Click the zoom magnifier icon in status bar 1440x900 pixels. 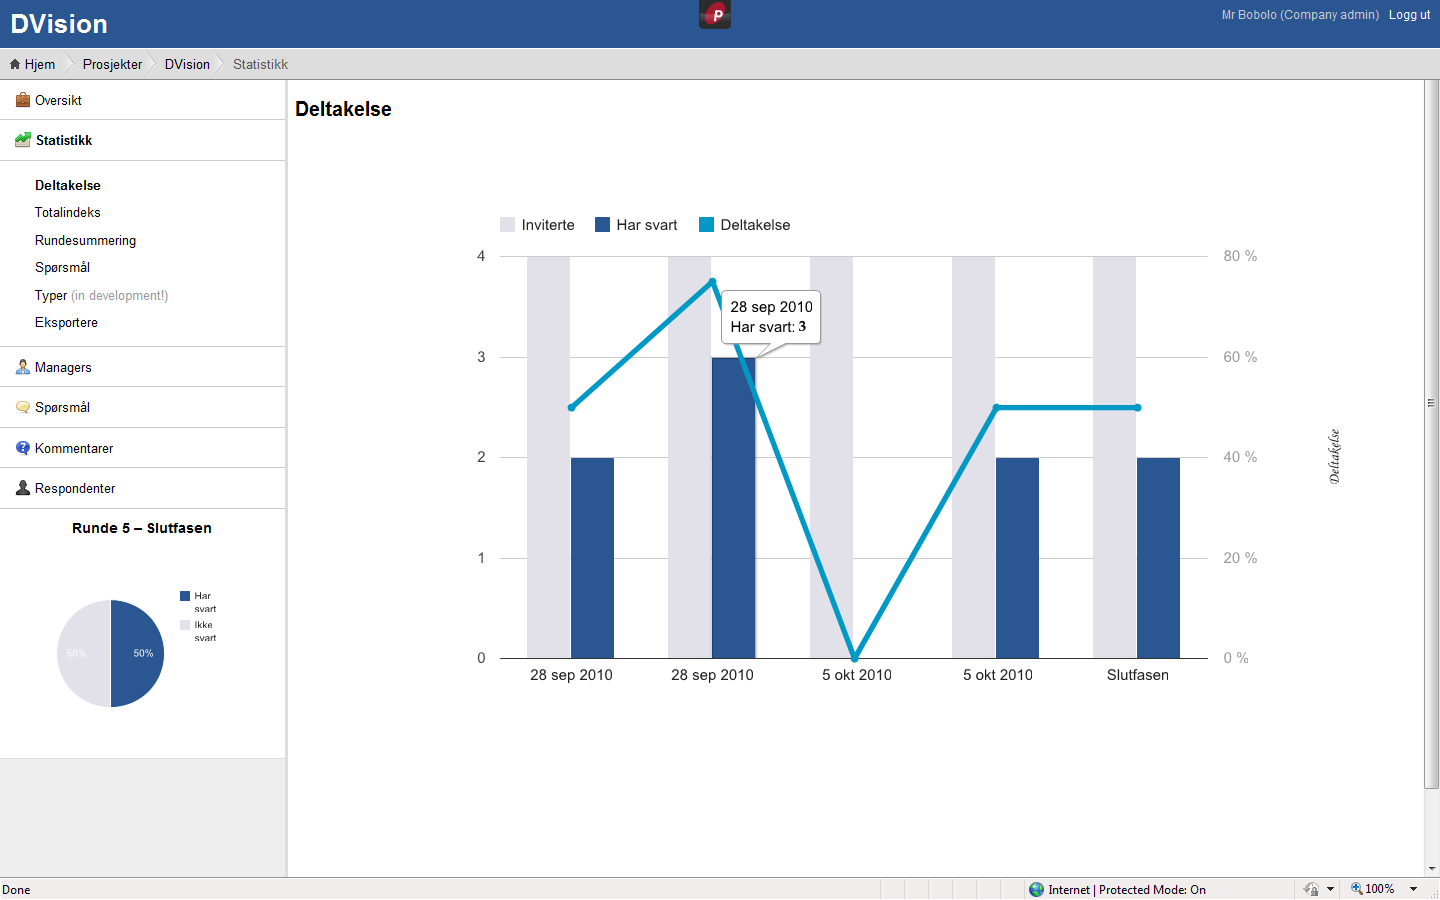pos(1357,889)
